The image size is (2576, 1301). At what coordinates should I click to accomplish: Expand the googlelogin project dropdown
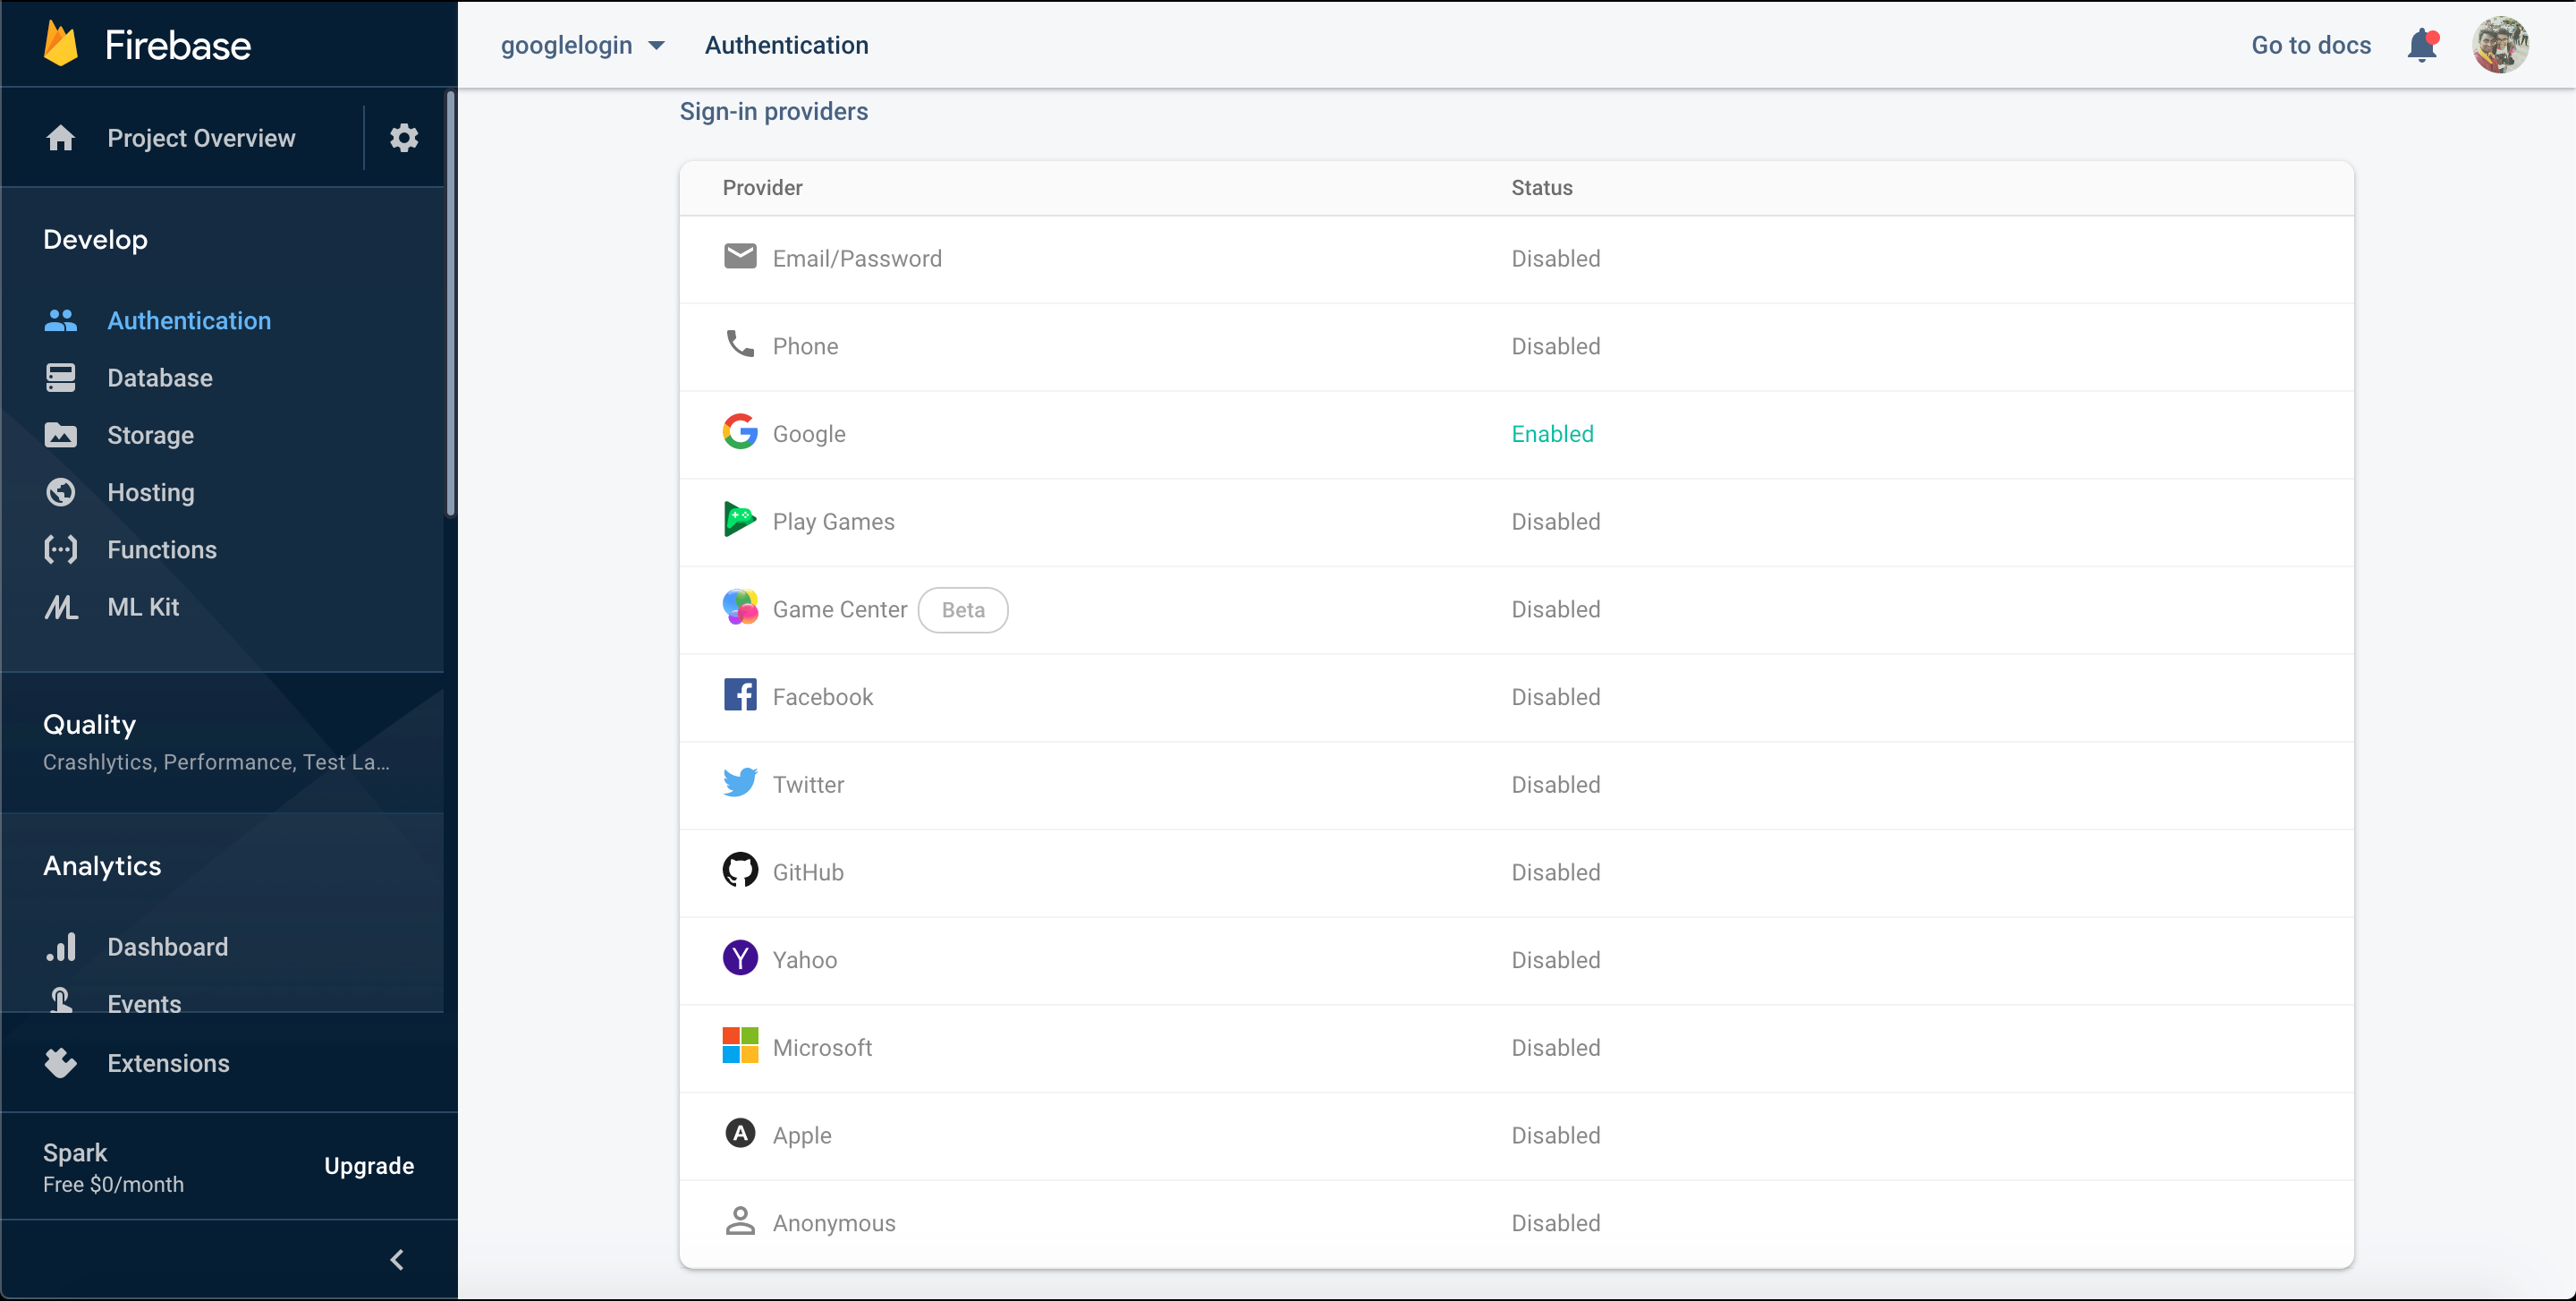tap(582, 45)
